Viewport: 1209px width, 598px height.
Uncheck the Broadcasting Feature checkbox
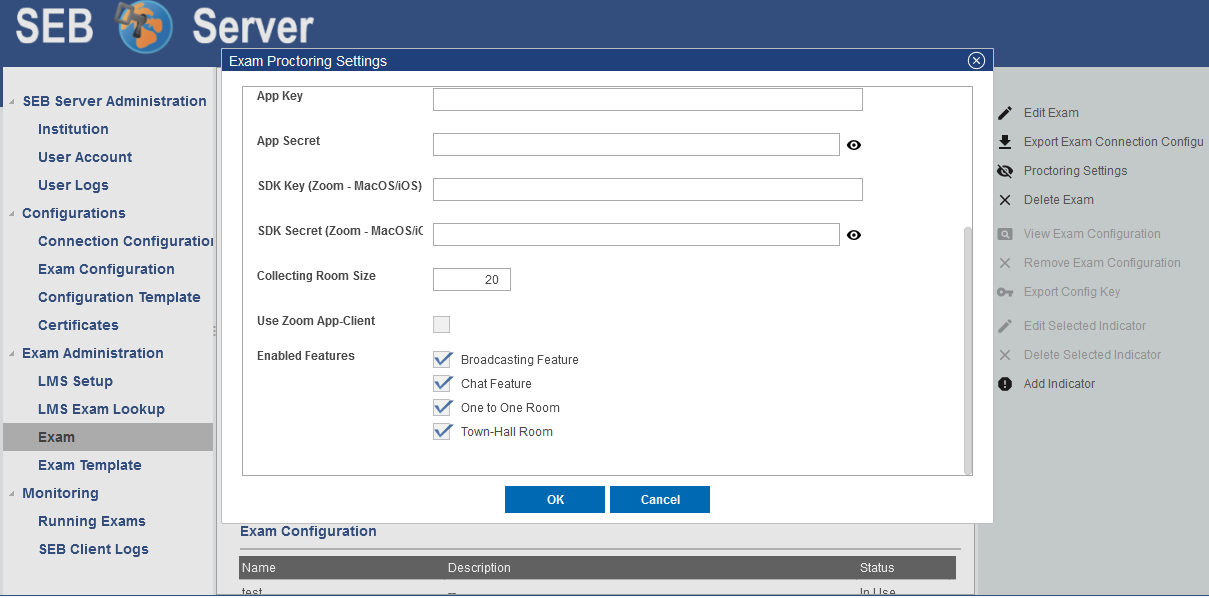443,360
